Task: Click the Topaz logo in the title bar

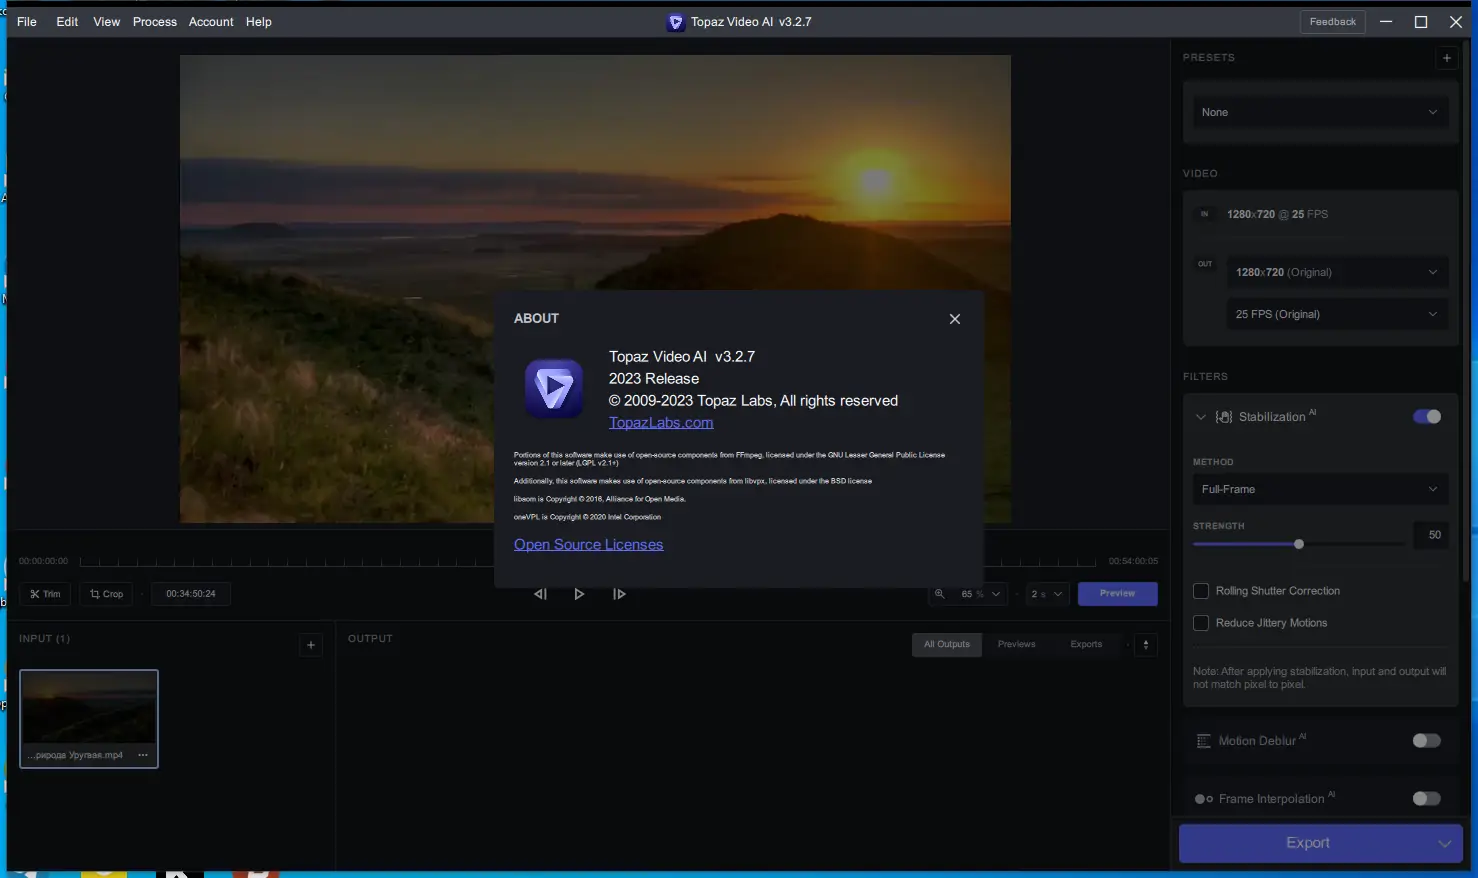Action: 676,22
